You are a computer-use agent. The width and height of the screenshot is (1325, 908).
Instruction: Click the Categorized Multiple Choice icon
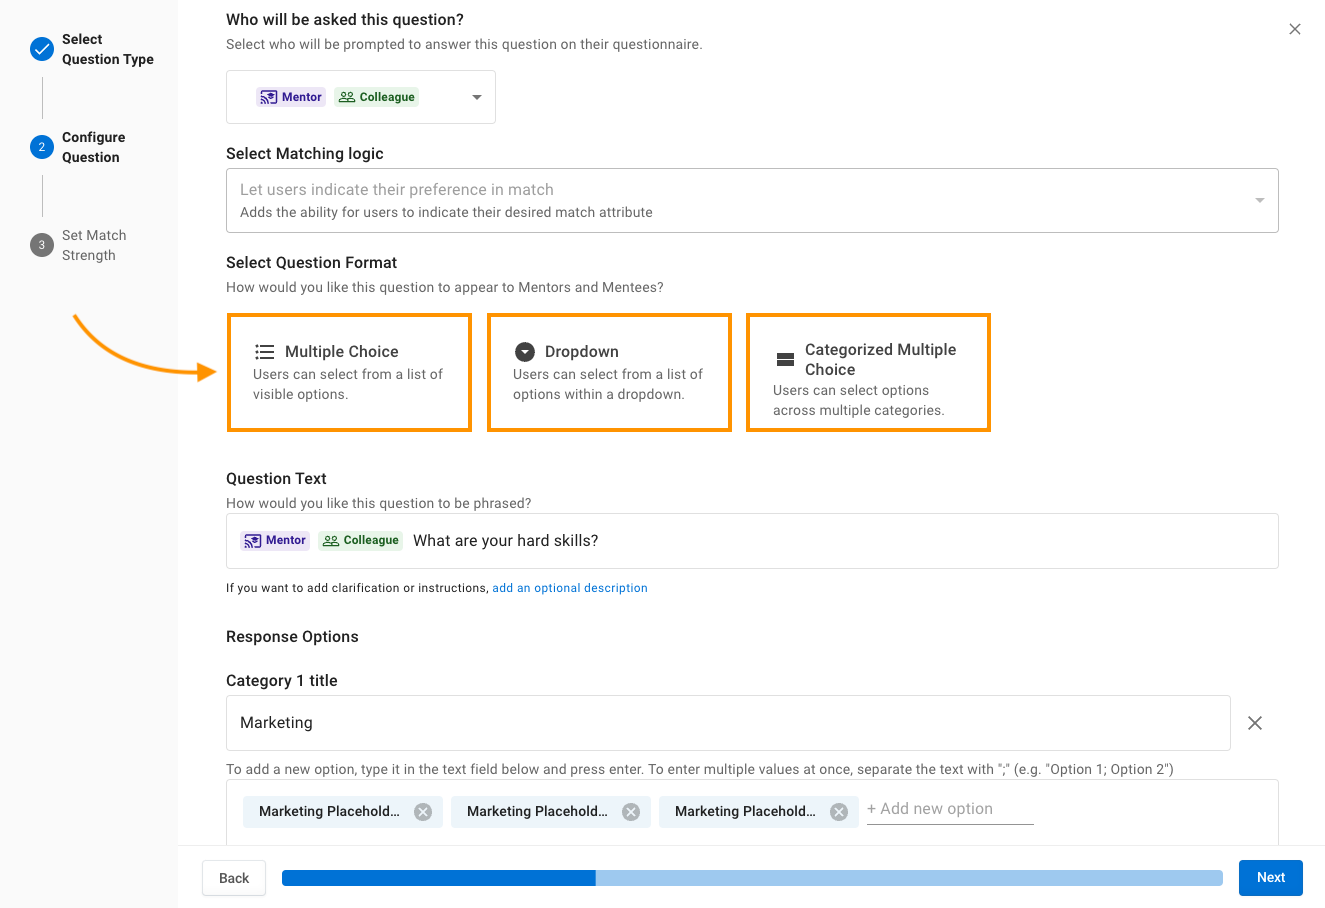point(785,360)
